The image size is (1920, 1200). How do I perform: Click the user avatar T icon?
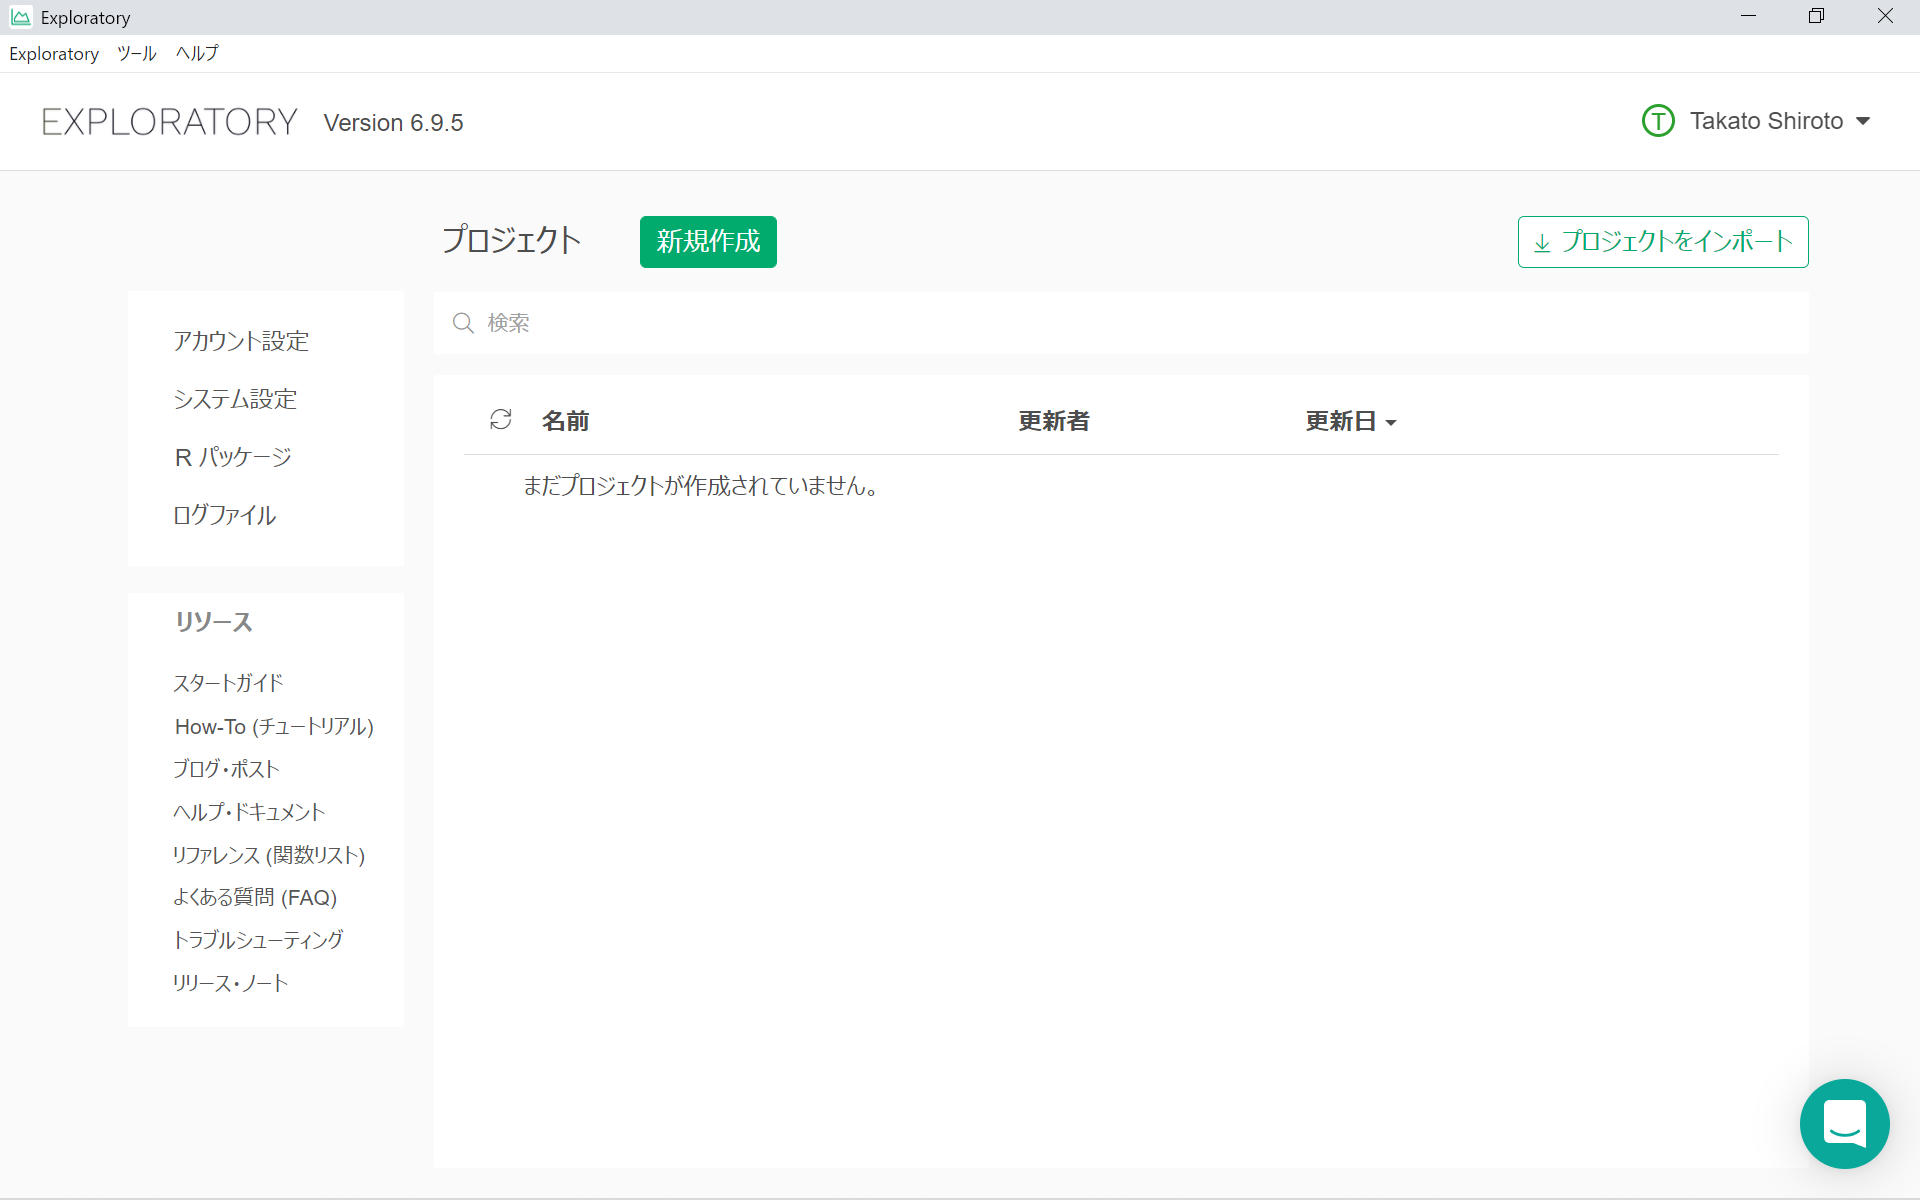point(1658,121)
